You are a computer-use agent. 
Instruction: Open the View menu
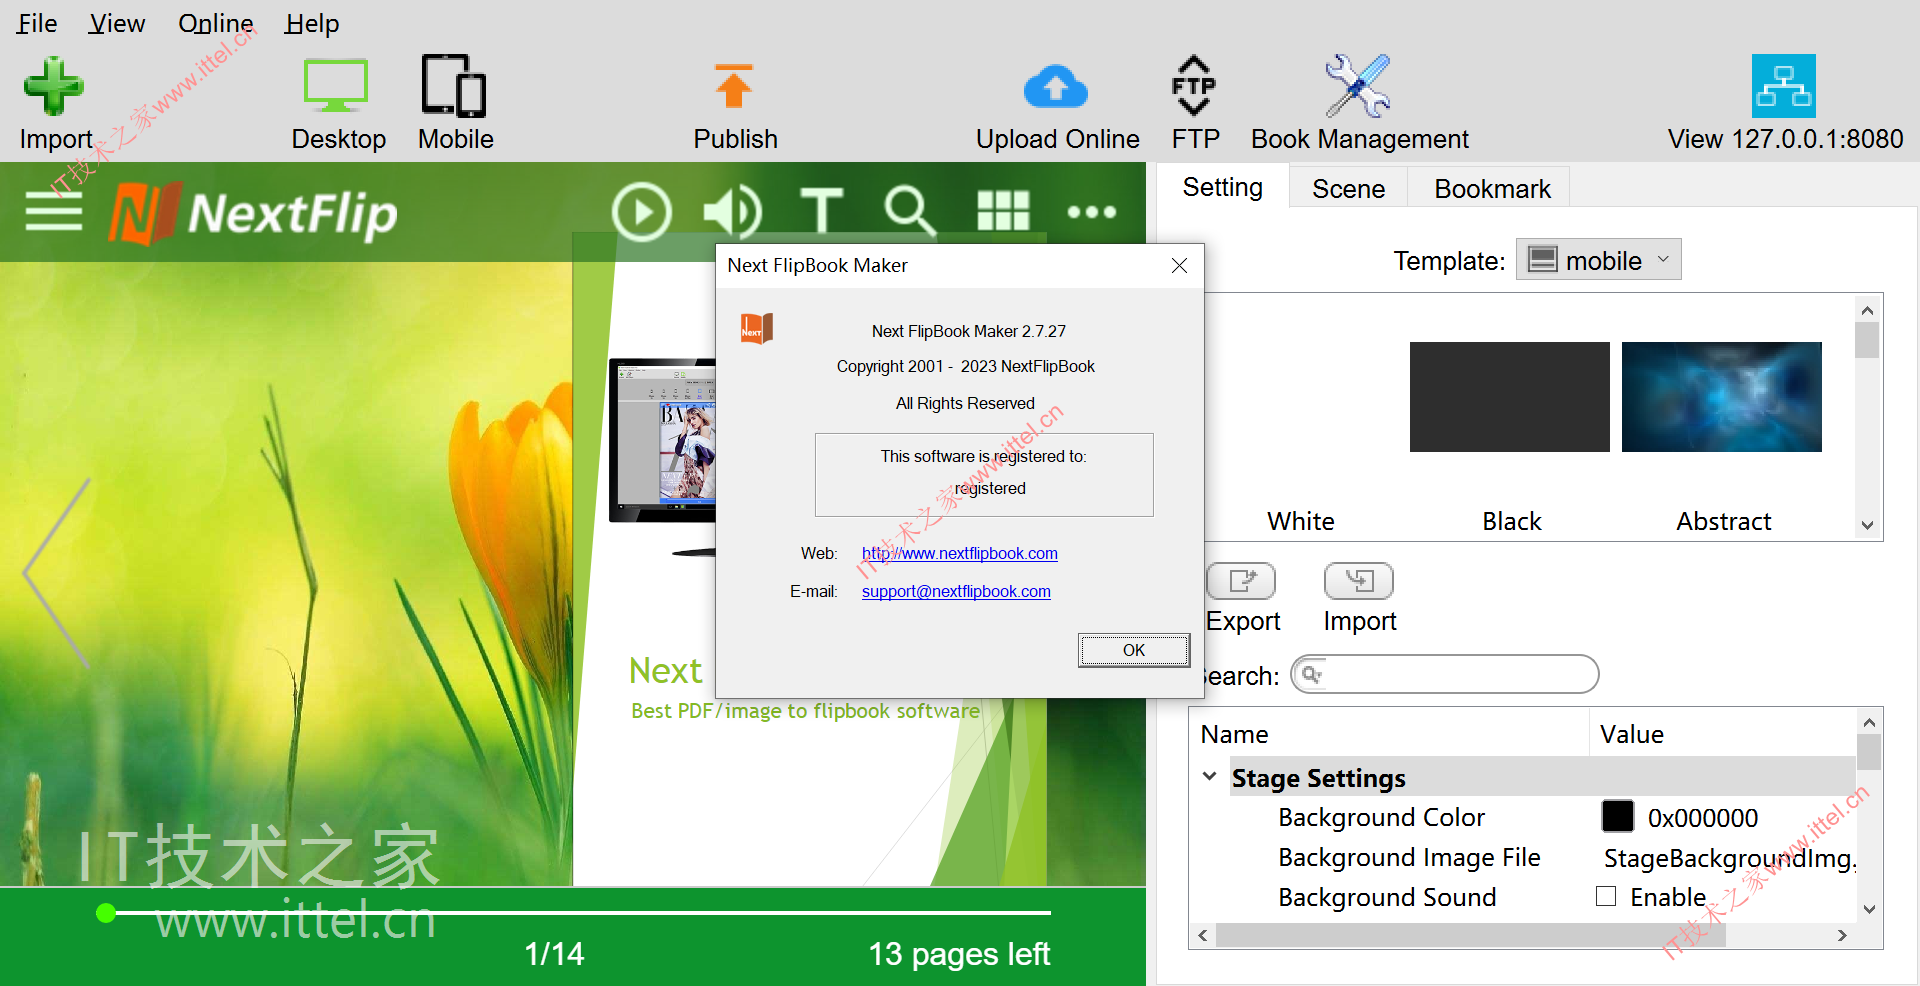[116, 23]
